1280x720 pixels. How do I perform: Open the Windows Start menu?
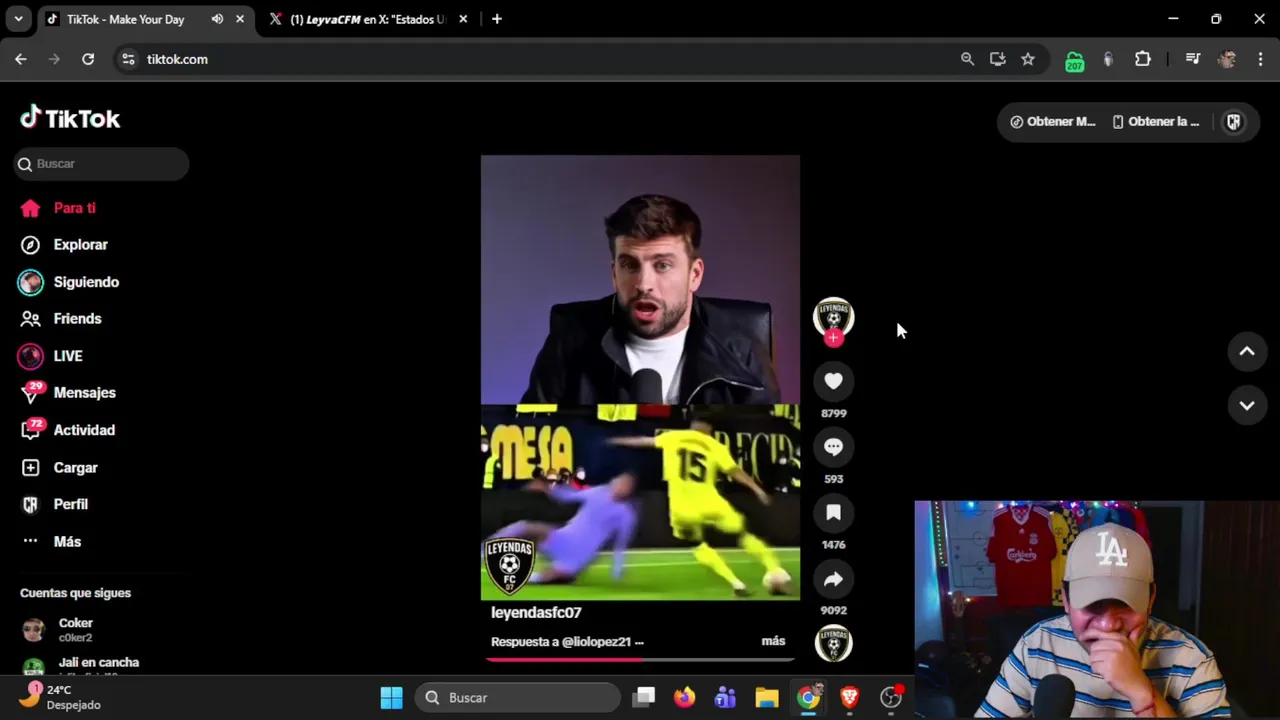pyautogui.click(x=392, y=698)
